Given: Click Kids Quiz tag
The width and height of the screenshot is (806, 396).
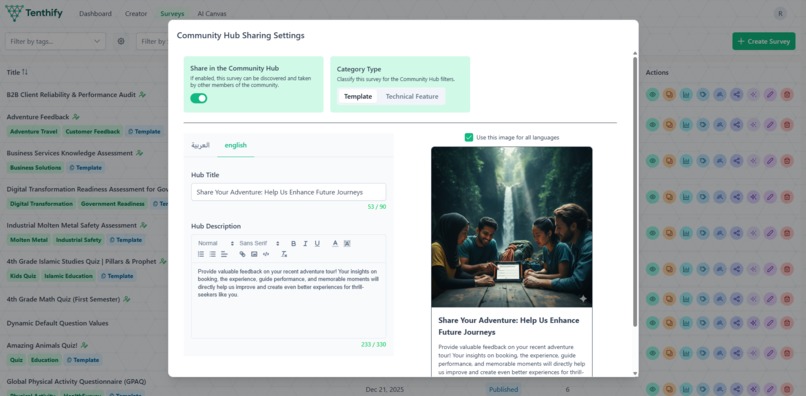Looking at the screenshot, I should tap(23, 276).
